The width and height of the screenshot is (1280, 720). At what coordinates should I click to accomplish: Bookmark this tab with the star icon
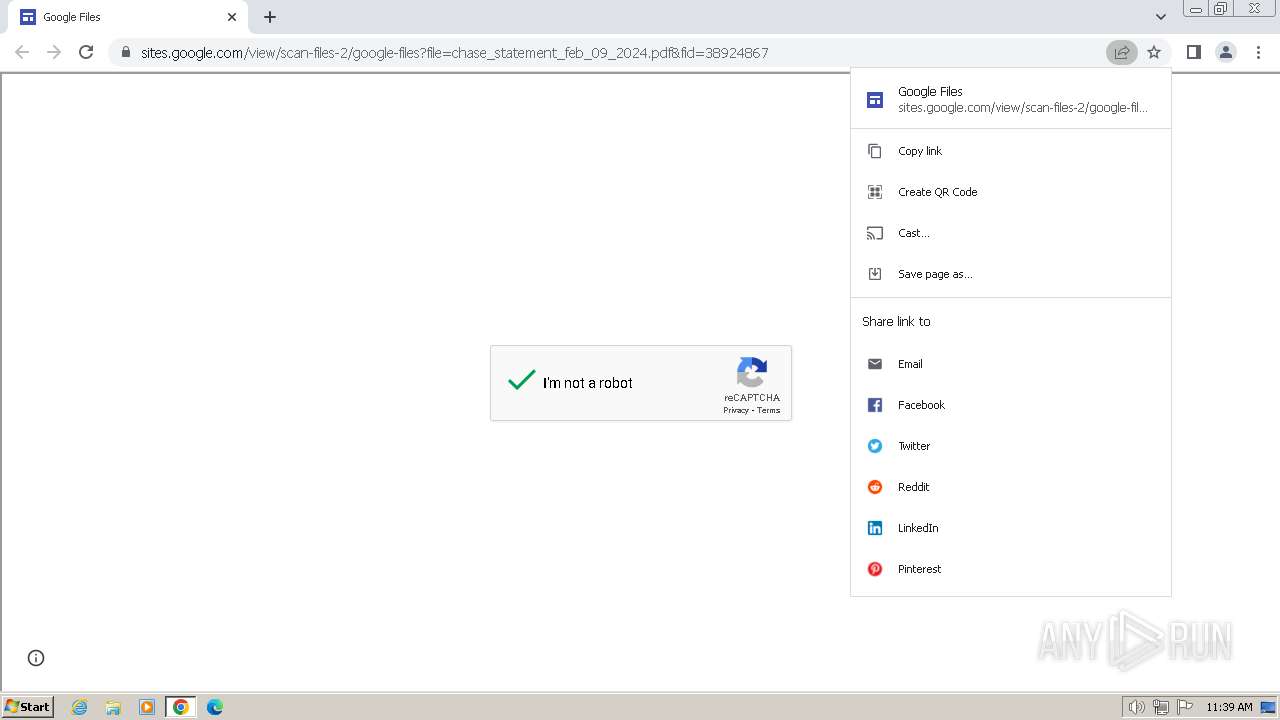(x=1154, y=52)
